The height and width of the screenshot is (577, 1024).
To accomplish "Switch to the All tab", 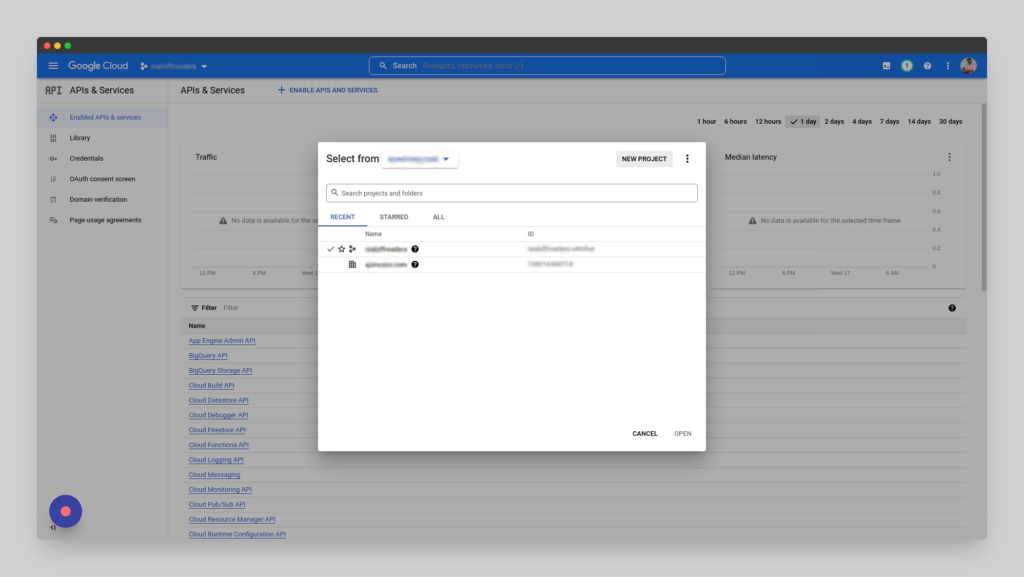I will click(438, 217).
